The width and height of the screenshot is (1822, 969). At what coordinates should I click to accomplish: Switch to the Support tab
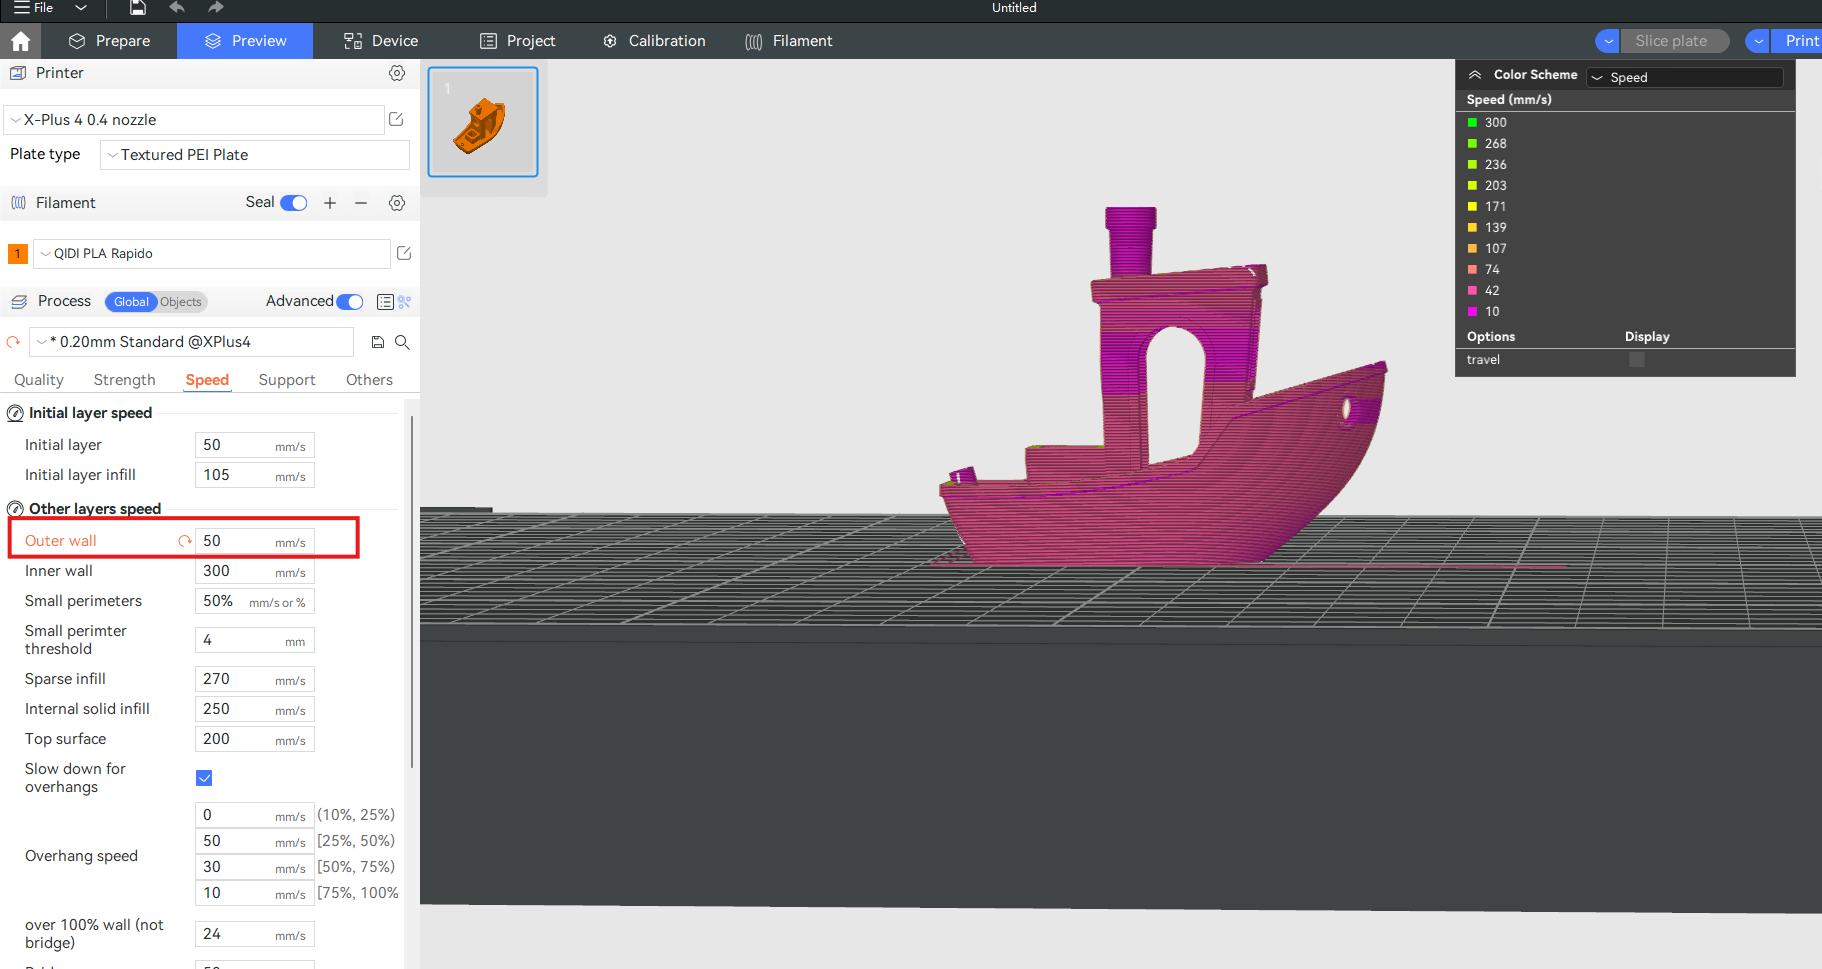coord(286,380)
